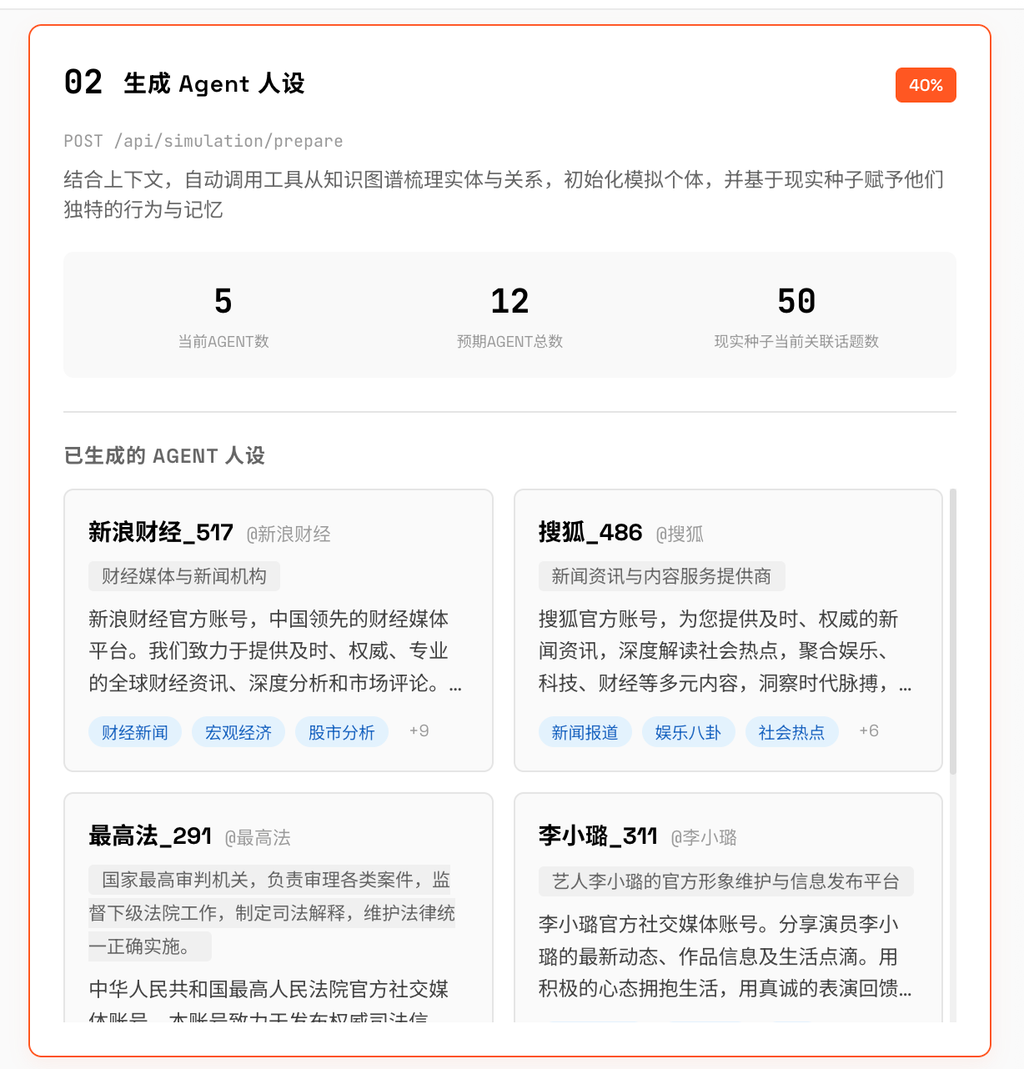
Task: Click the @新浪财经 handle
Action: [288, 534]
